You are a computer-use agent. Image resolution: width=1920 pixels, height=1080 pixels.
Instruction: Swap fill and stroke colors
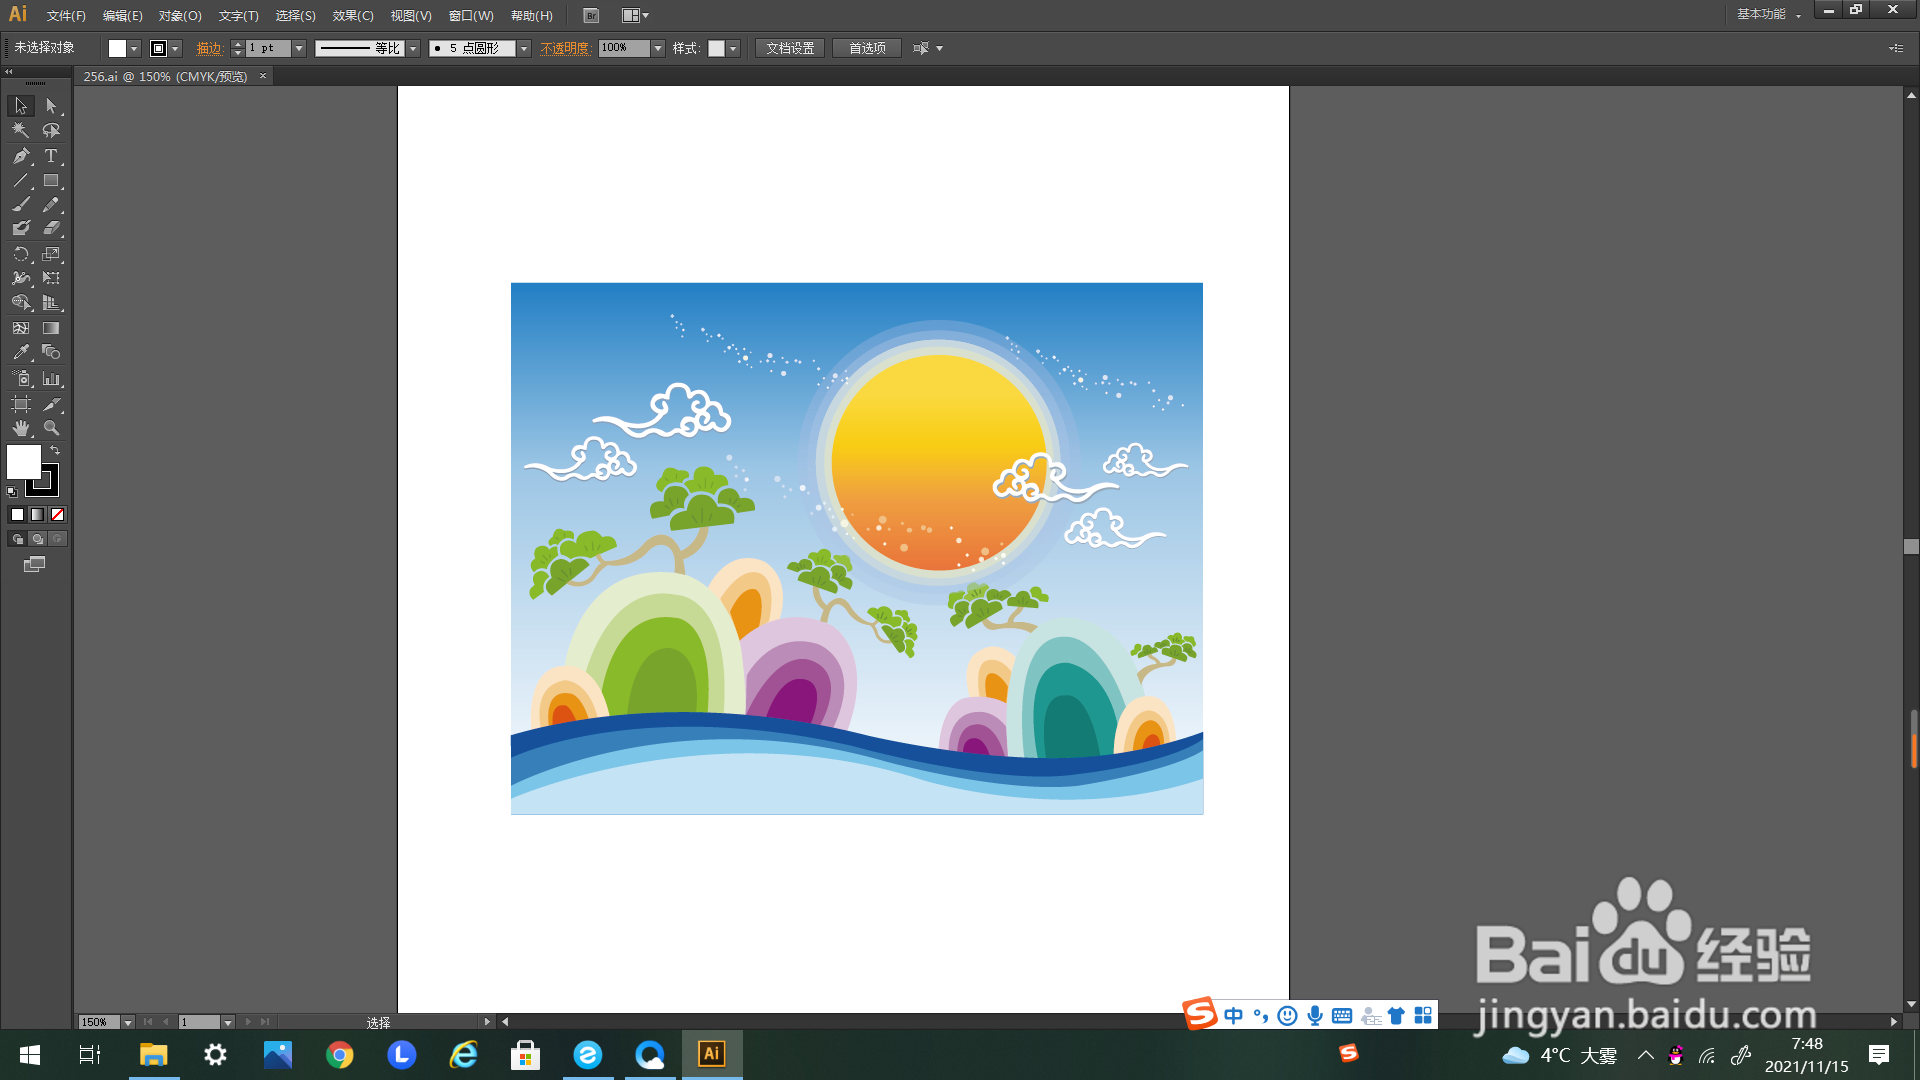tap(55, 451)
